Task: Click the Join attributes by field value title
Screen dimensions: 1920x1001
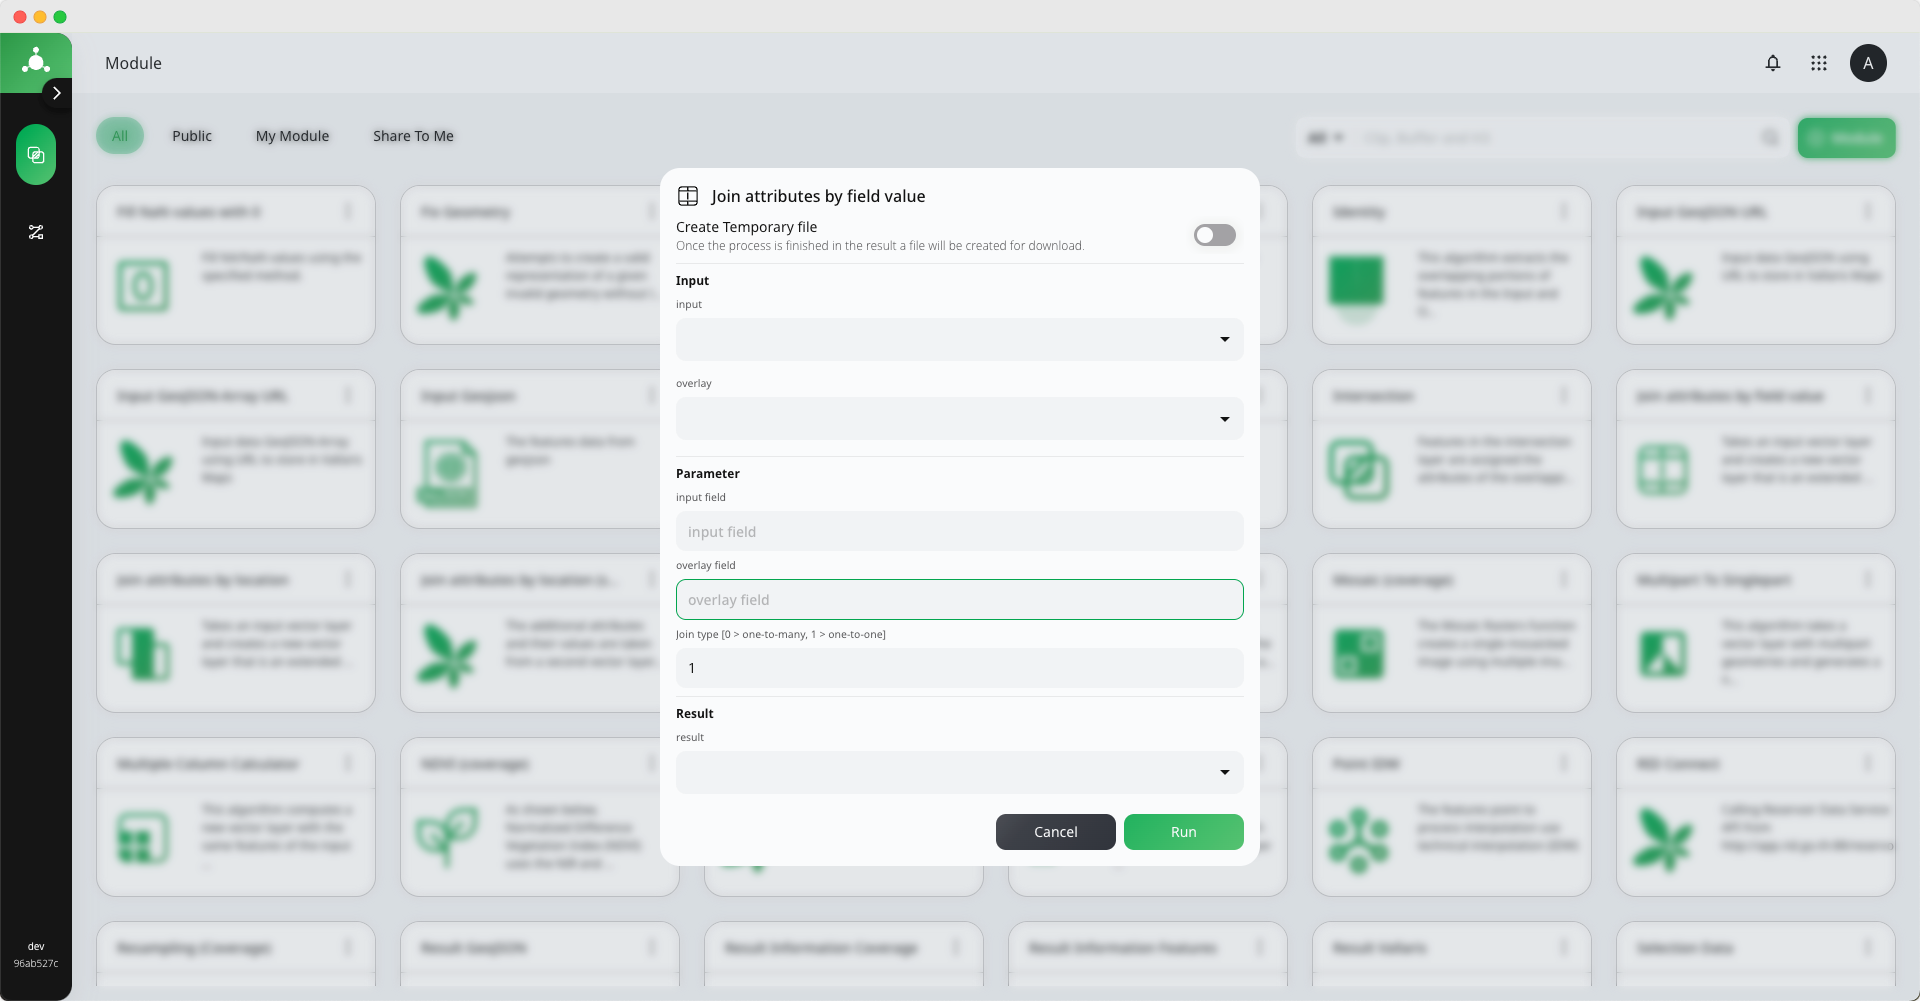Action: click(818, 196)
